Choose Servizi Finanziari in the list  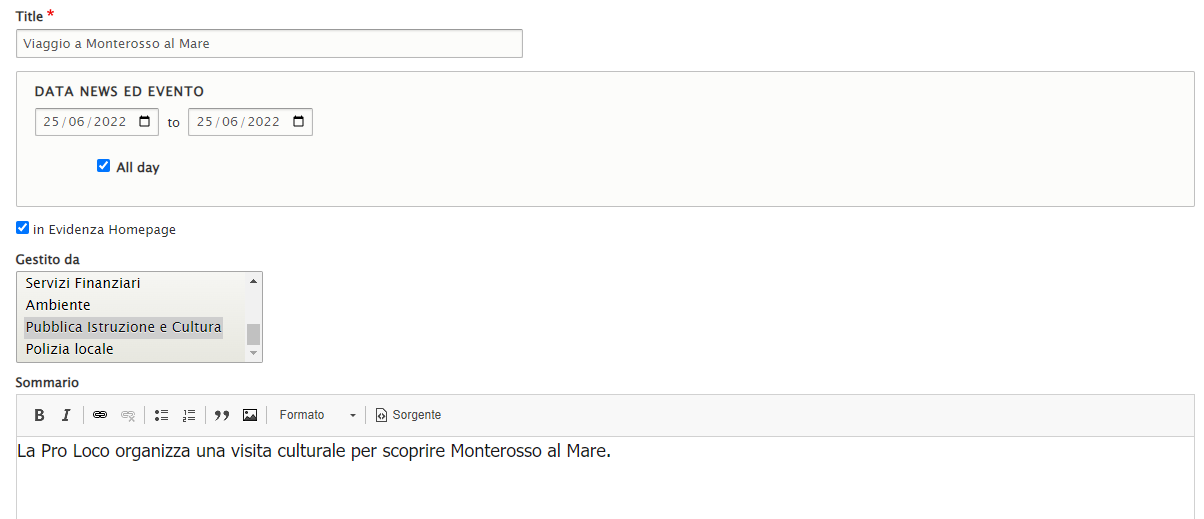[83, 283]
